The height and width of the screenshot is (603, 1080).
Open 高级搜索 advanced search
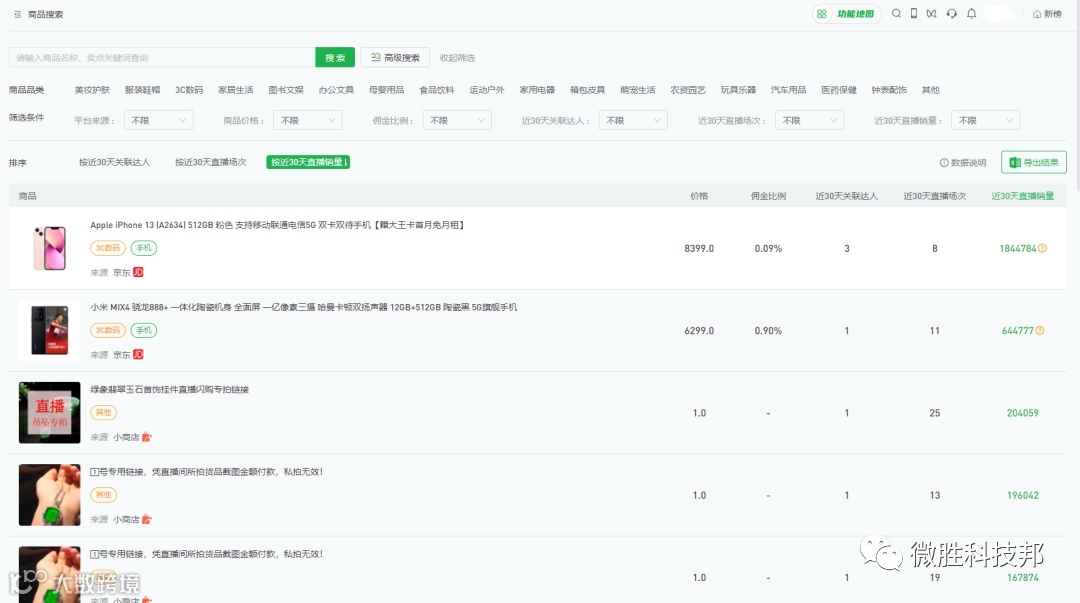tap(395, 58)
